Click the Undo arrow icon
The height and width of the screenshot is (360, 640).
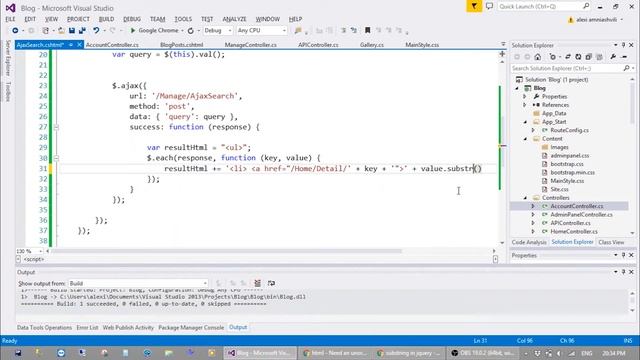pos(96,31)
